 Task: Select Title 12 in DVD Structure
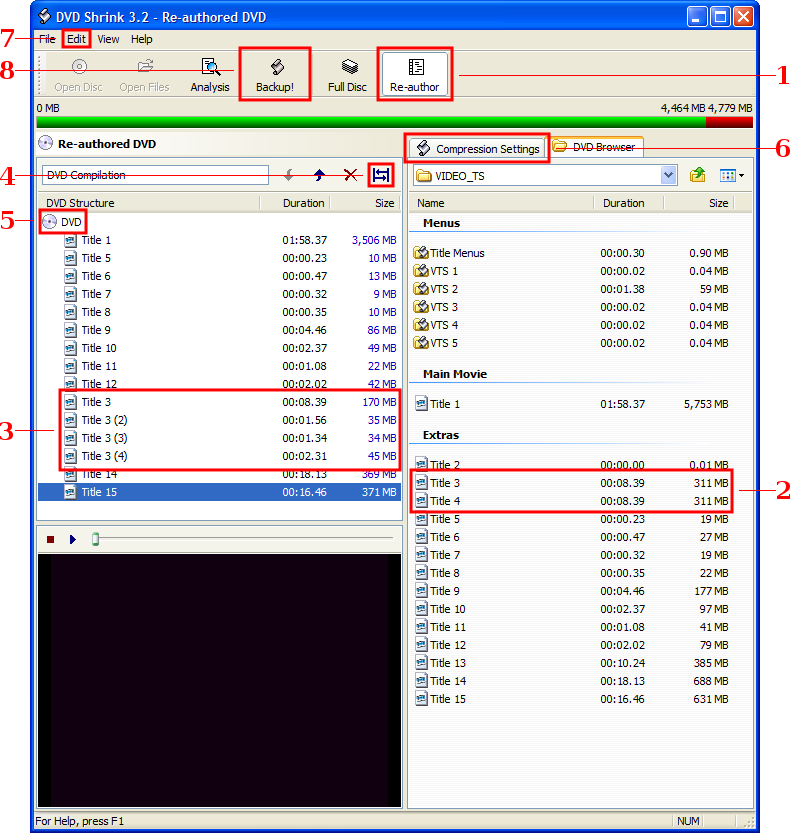click(99, 383)
